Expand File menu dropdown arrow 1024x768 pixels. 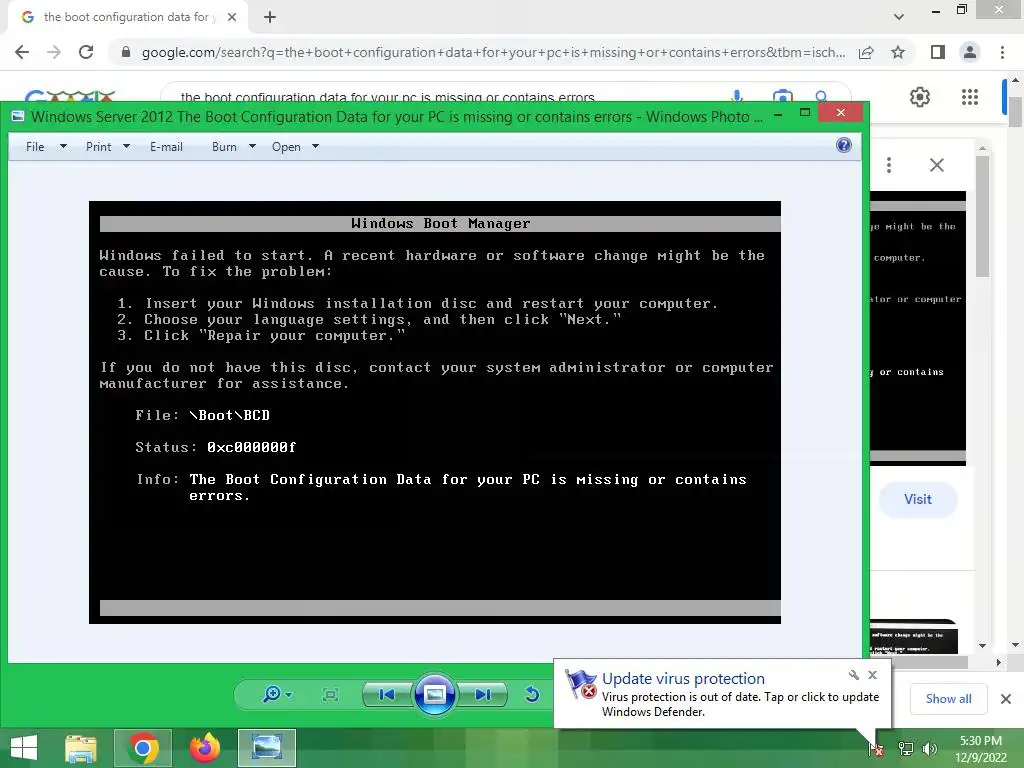[63, 146]
